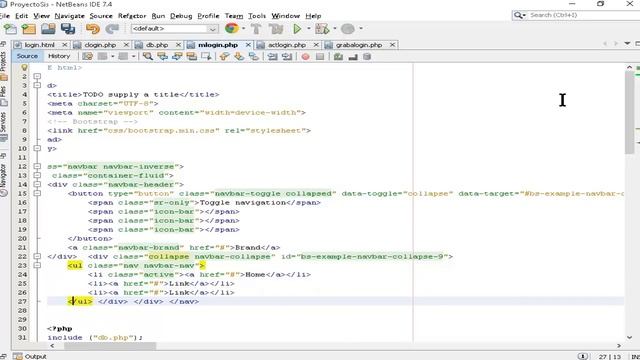This screenshot has height=360, width=640.
Task: Show opened documents list dropdown
Action: (x=627, y=44)
